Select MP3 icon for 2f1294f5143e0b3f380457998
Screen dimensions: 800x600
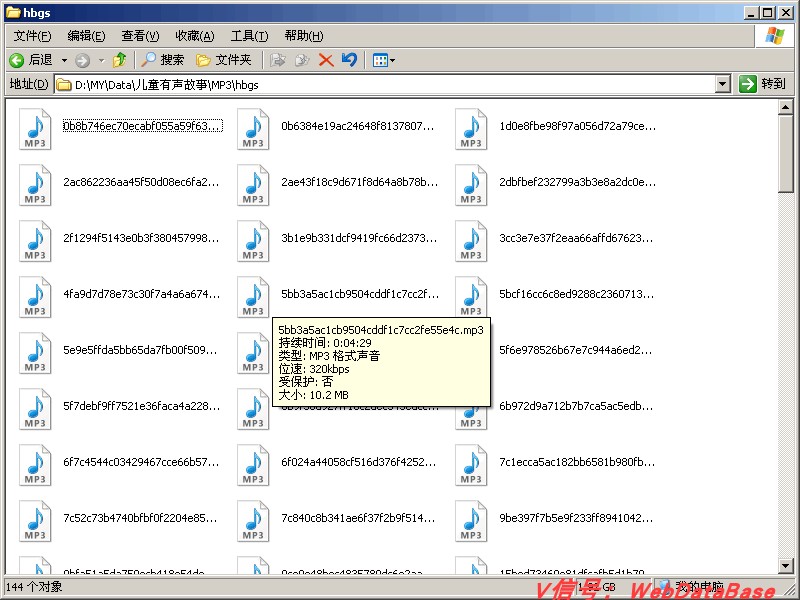pyautogui.click(x=35, y=241)
